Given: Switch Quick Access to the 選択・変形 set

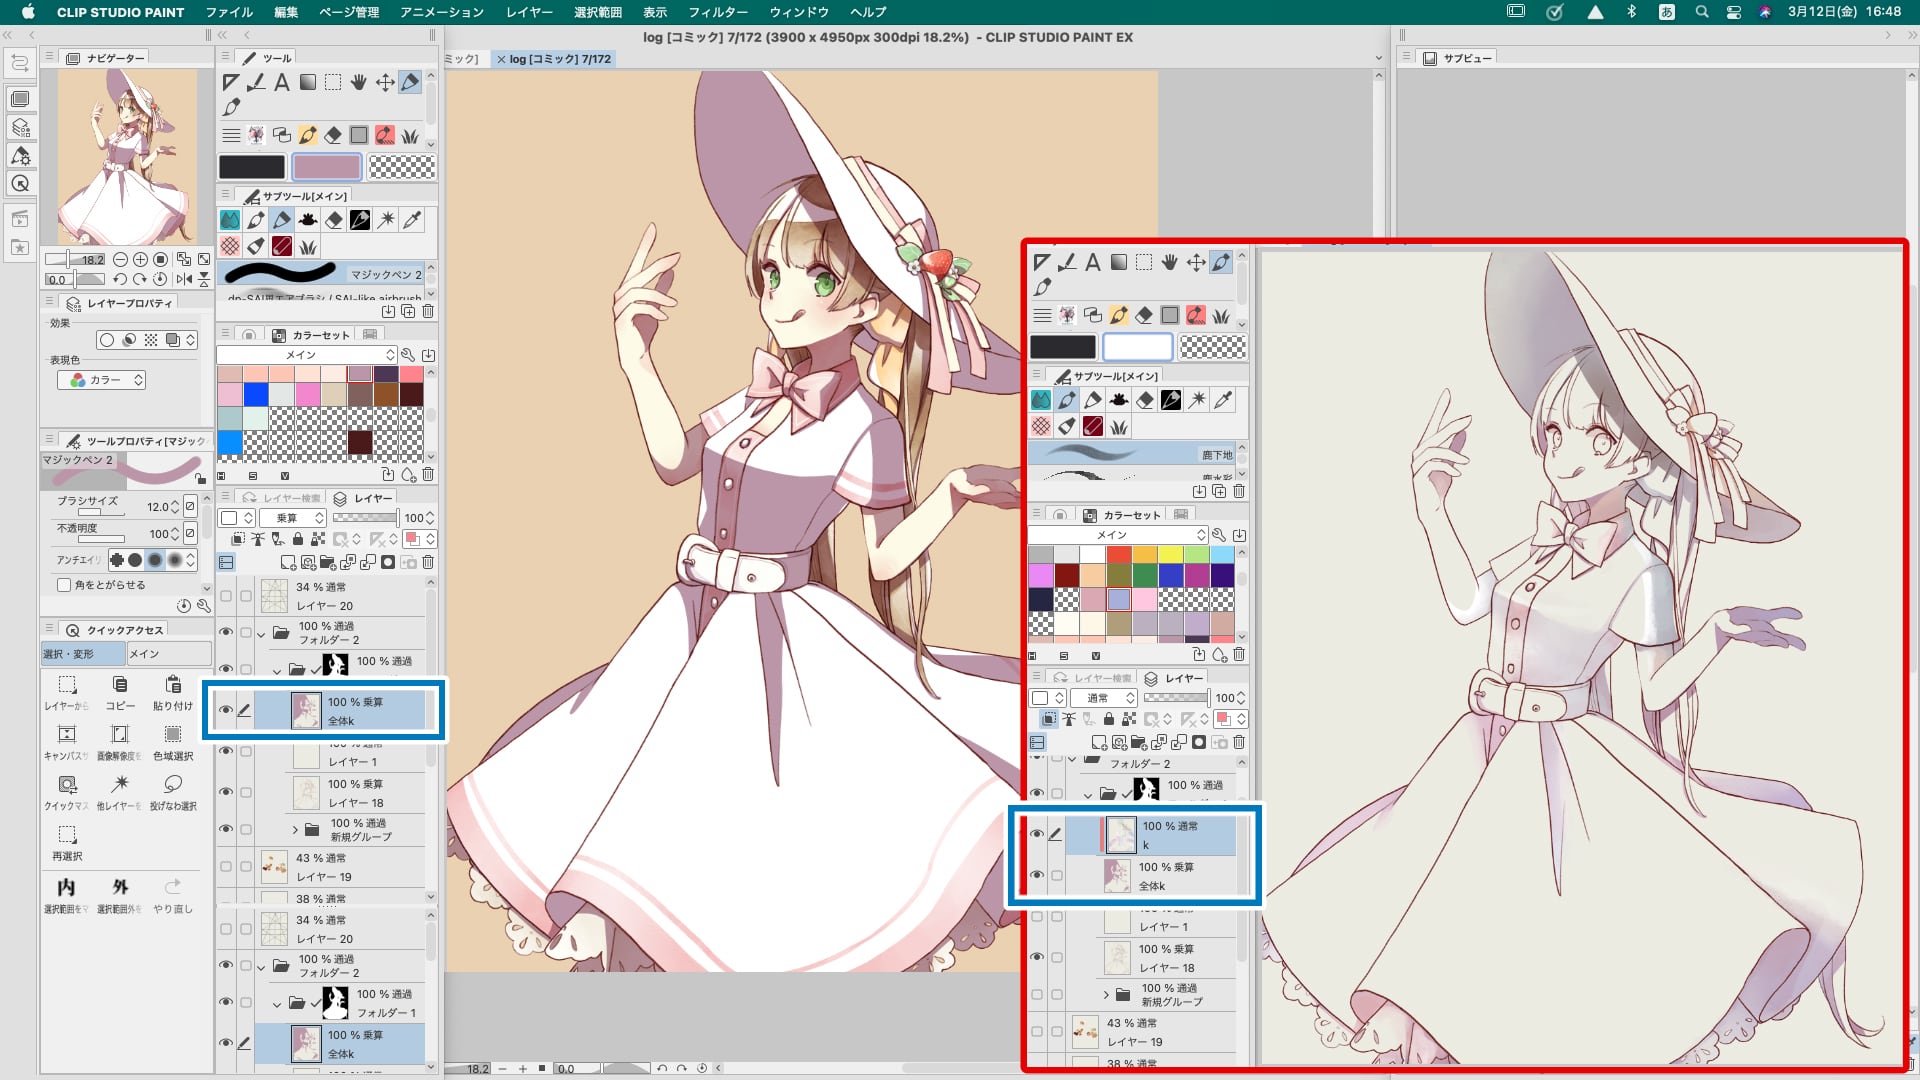Looking at the screenshot, I should (x=83, y=654).
